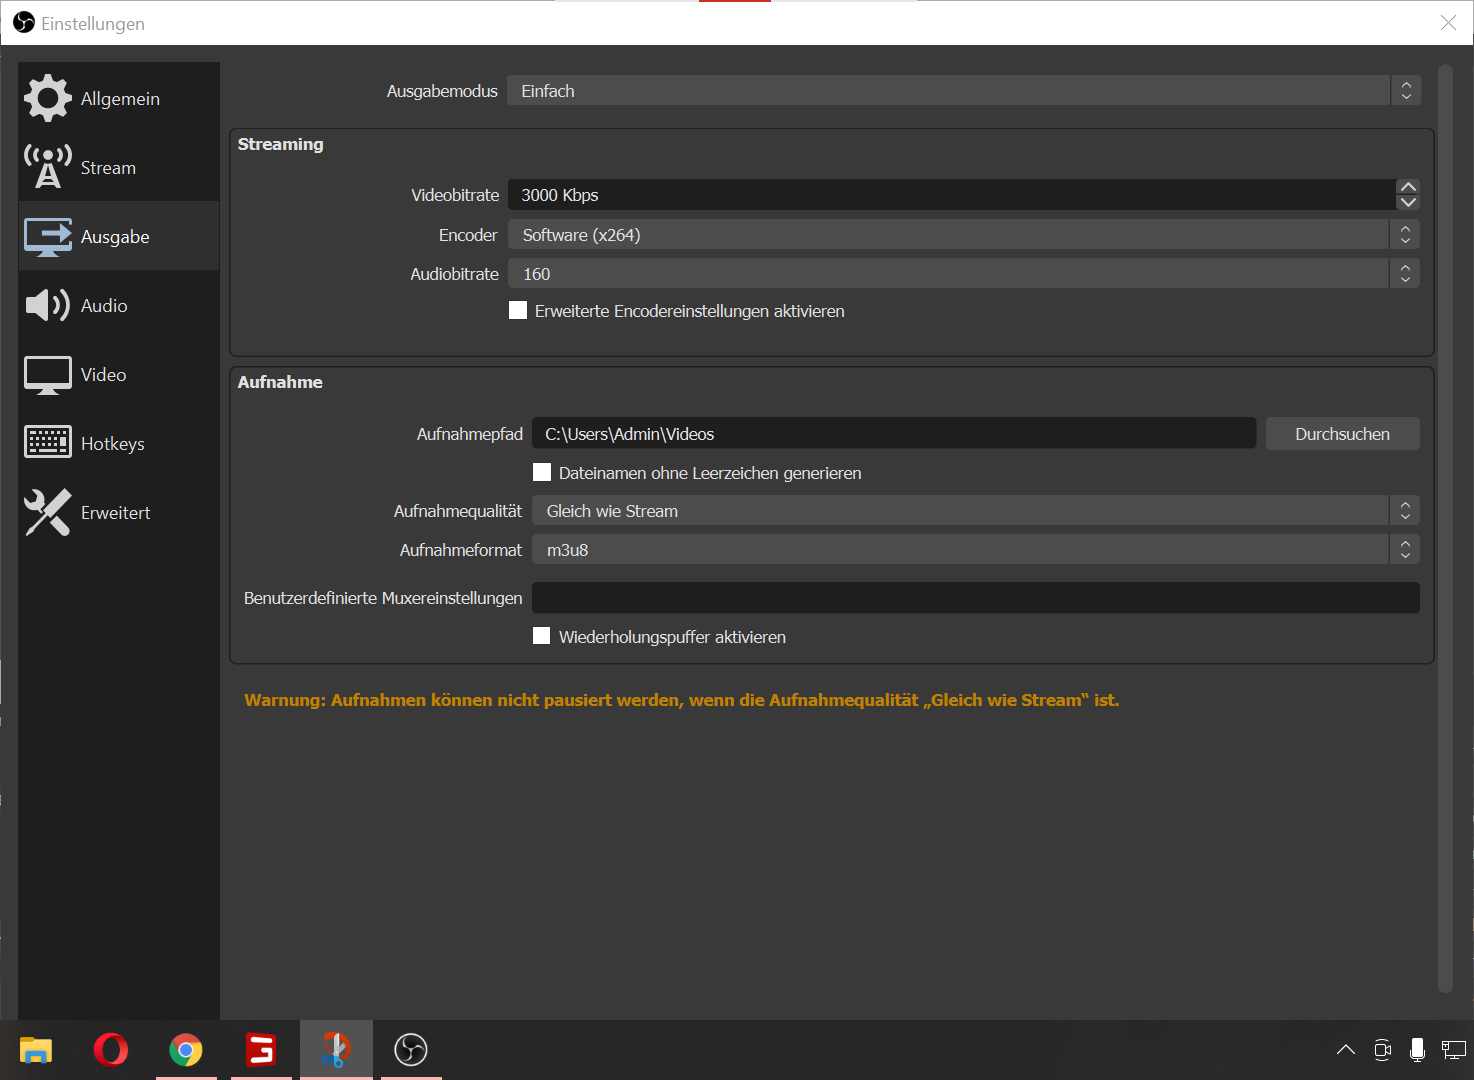Select the Audio speaker icon
This screenshot has height=1080, width=1474.
click(x=47, y=305)
